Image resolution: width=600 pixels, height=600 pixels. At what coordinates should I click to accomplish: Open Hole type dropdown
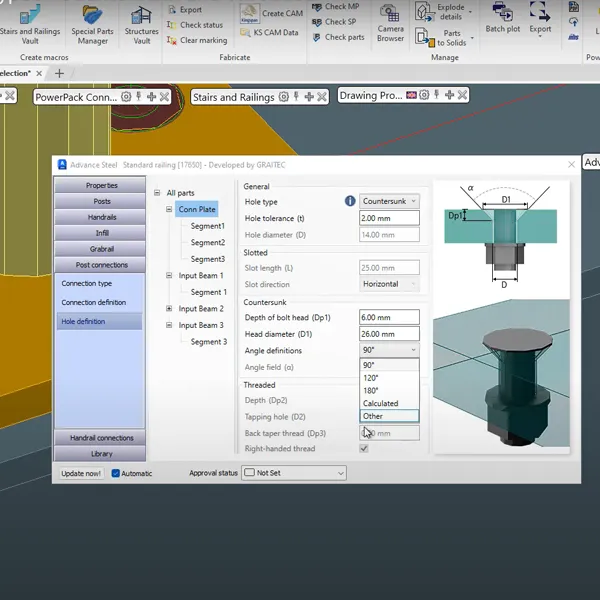389,201
